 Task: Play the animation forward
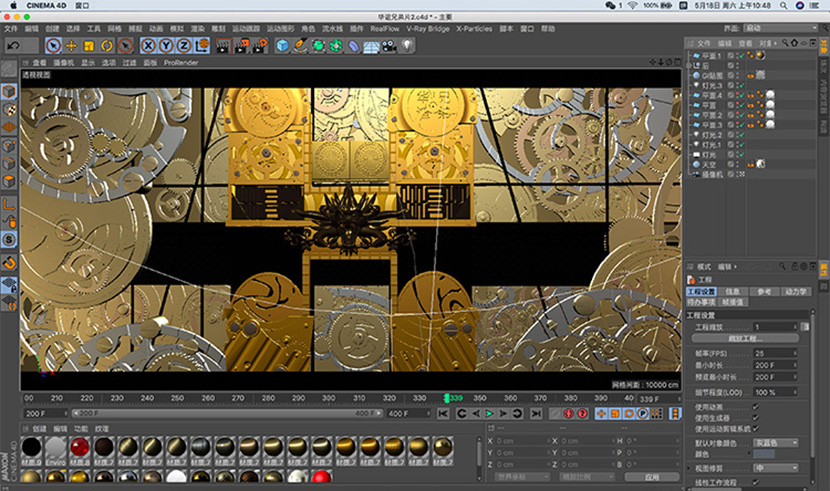(489, 413)
